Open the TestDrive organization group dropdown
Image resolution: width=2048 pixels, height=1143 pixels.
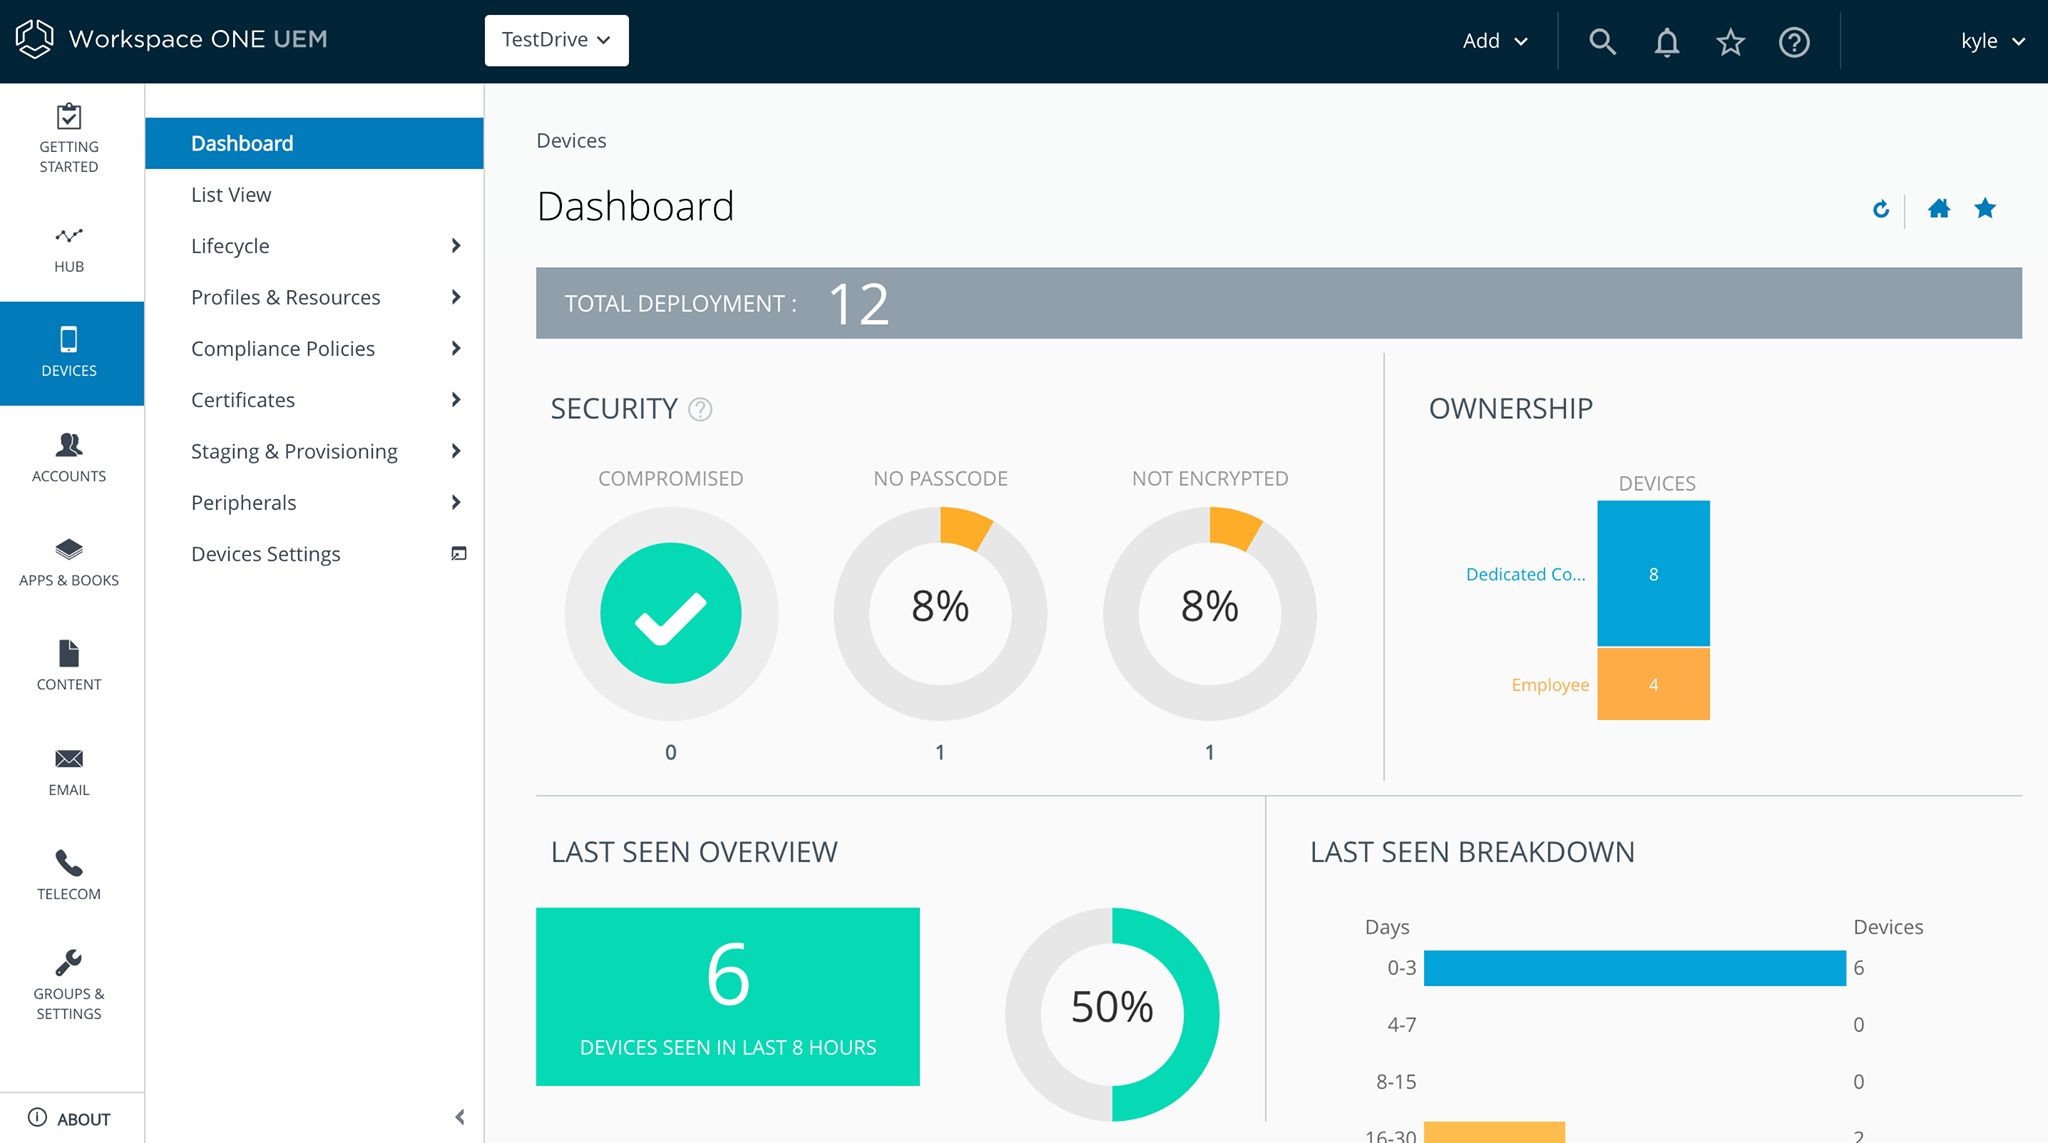pos(556,40)
